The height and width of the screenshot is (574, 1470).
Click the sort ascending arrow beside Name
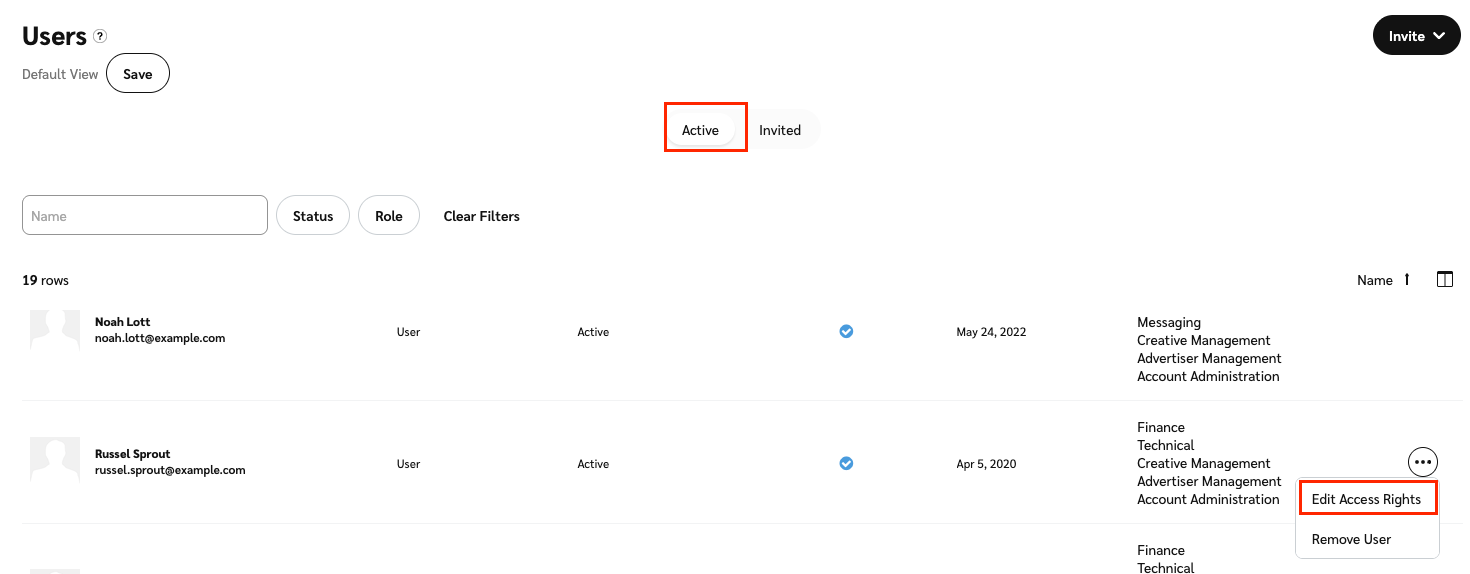tap(1407, 280)
